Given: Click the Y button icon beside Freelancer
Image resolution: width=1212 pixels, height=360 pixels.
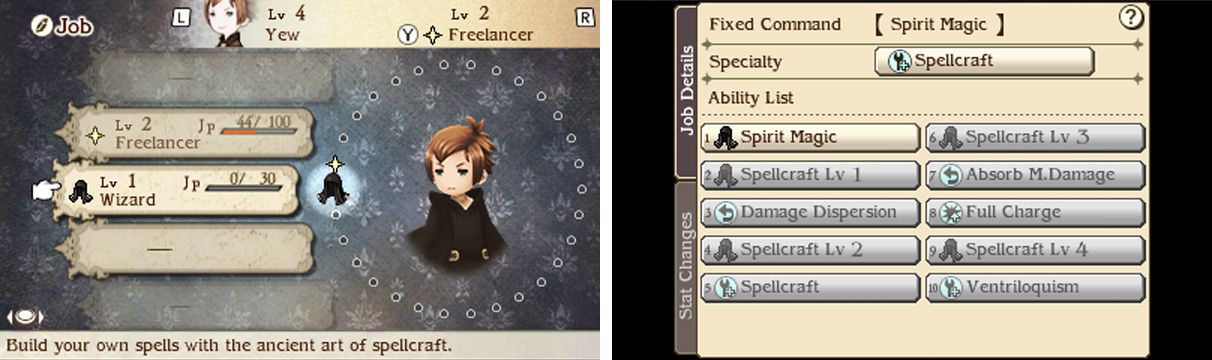Looking at the screenshot, I should pyautogui.click(x=407, y=35).
